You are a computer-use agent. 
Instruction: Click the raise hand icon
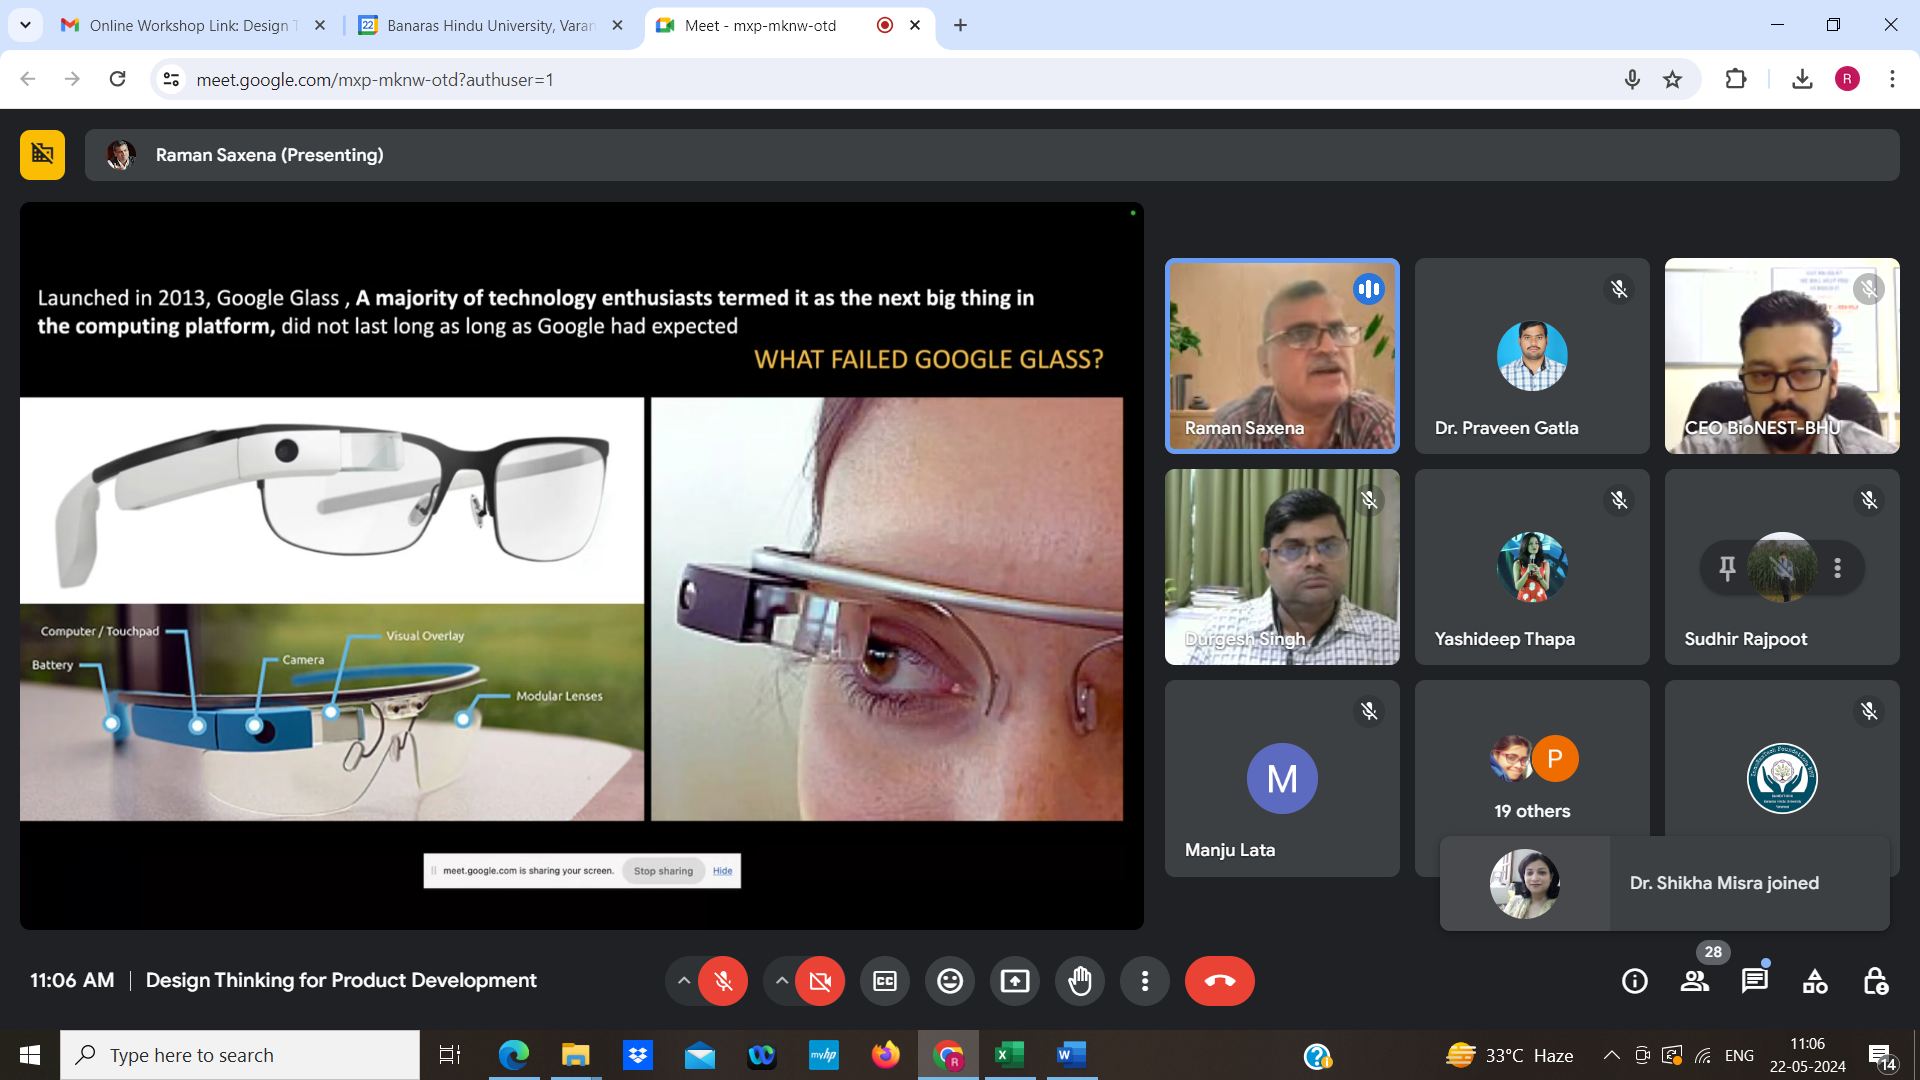(1080, 981)
